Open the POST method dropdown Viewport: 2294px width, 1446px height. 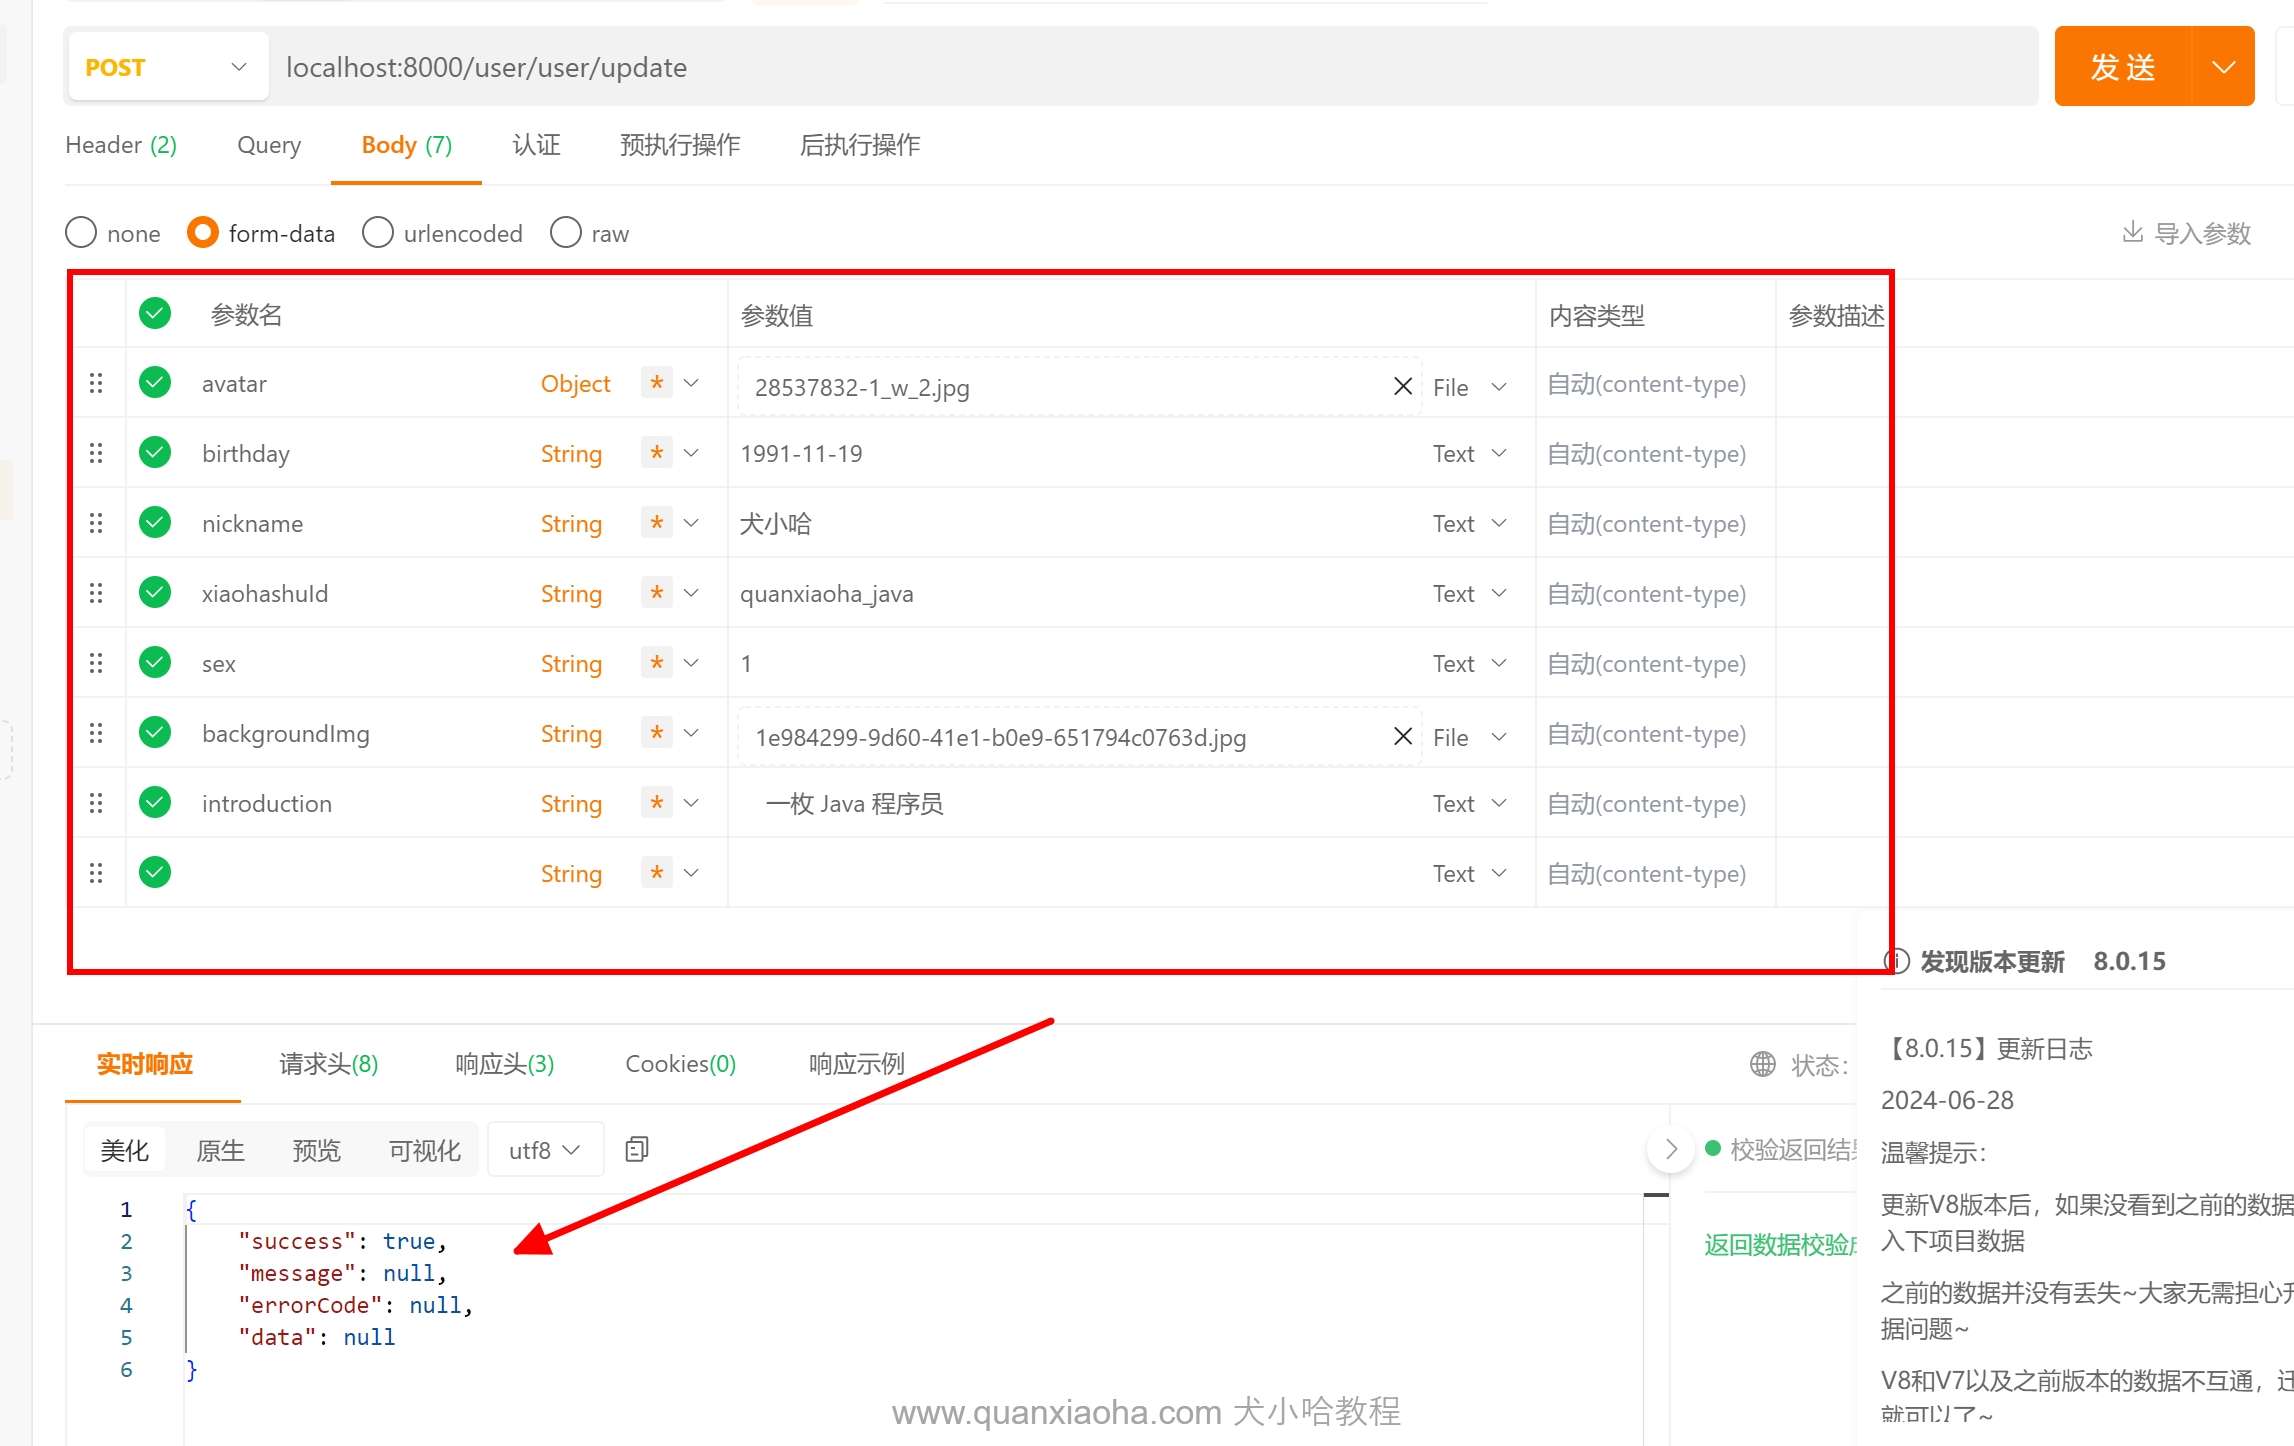click(x=168, y=67)
